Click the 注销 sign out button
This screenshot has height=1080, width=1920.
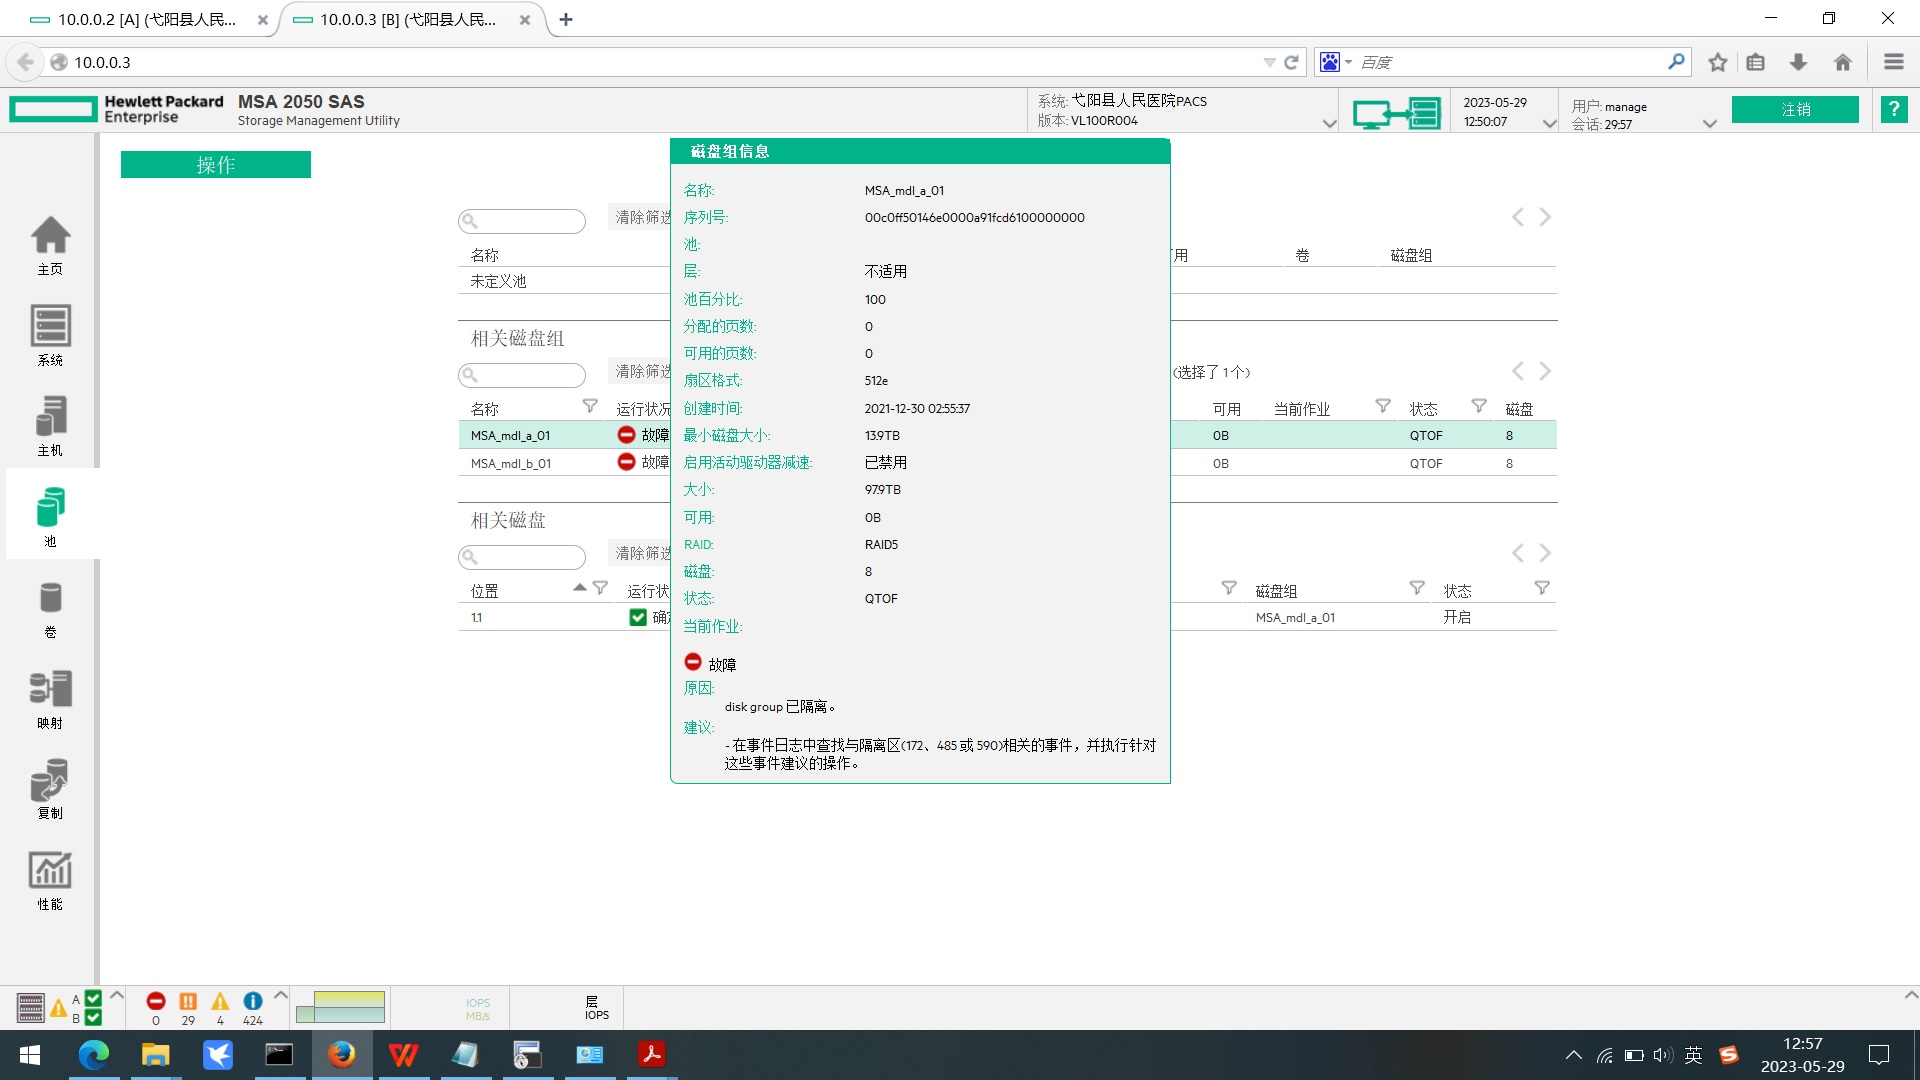tap(1794, 109)
